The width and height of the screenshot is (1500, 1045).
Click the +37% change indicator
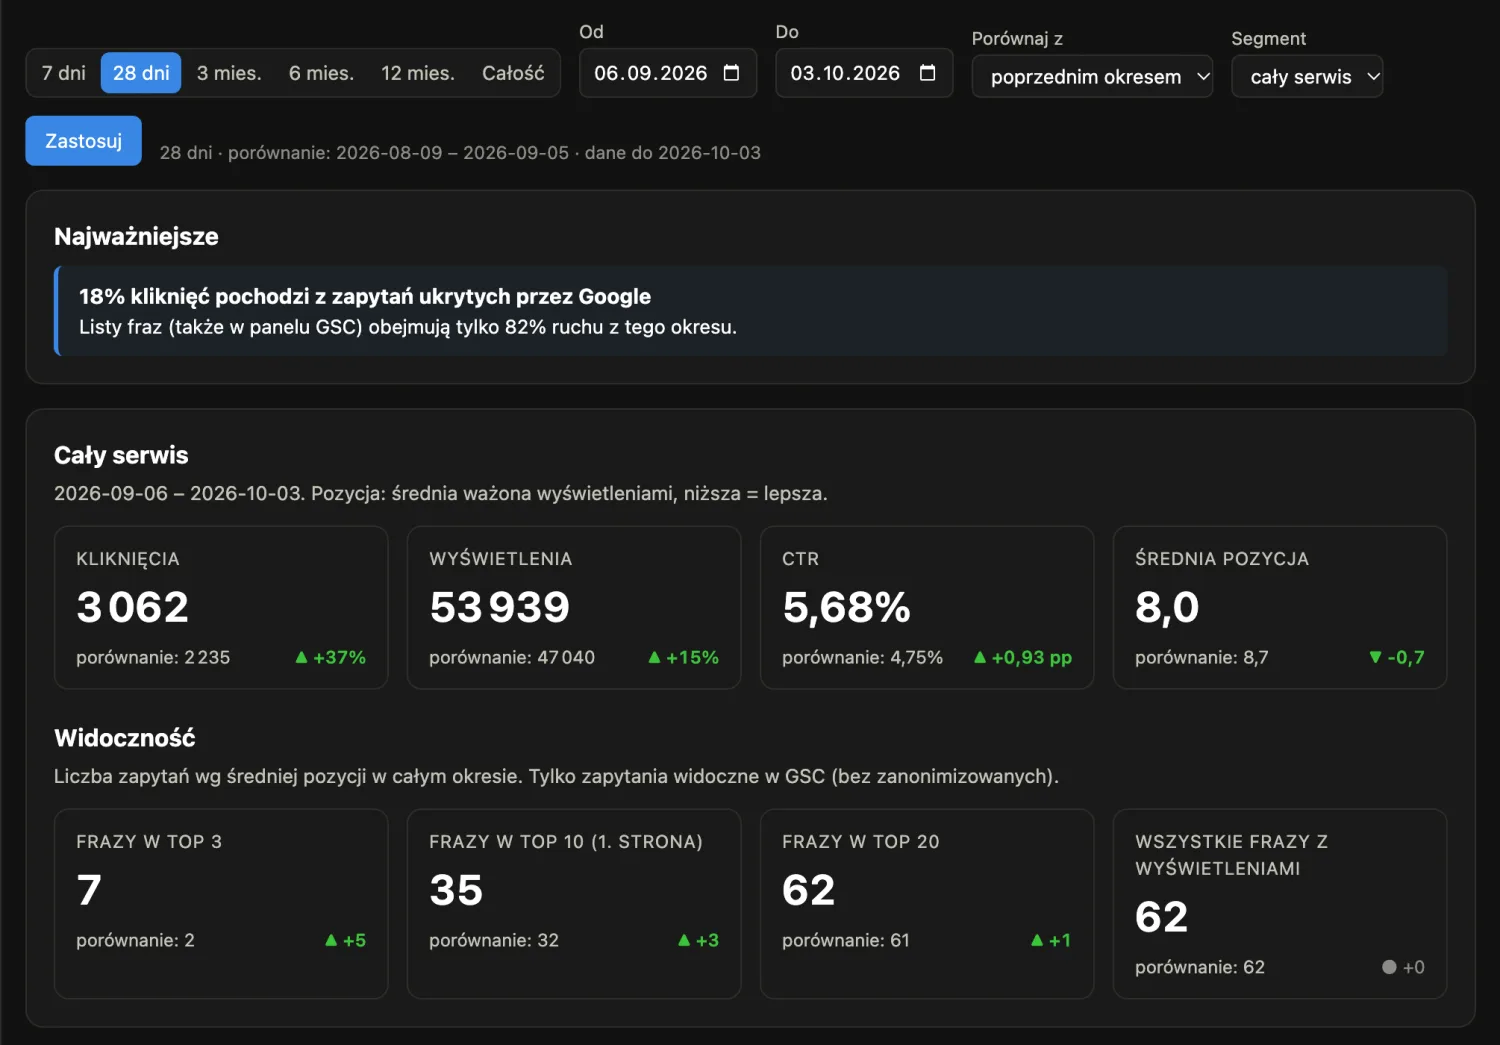(330, 657)
